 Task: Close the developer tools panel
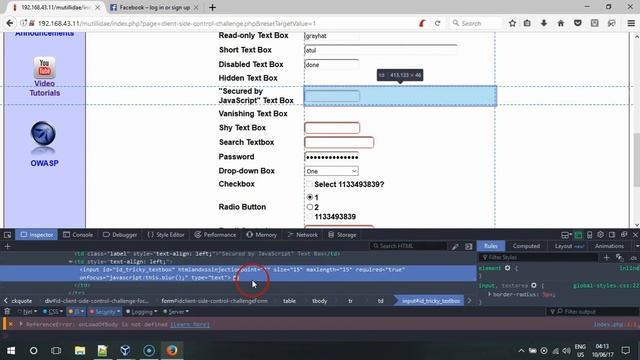pyautogui.click(x=635, y=235)
